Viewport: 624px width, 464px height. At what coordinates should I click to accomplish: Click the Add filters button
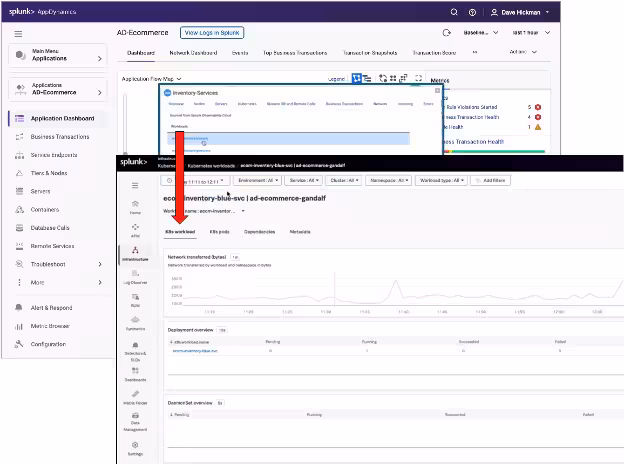(491, 180)
